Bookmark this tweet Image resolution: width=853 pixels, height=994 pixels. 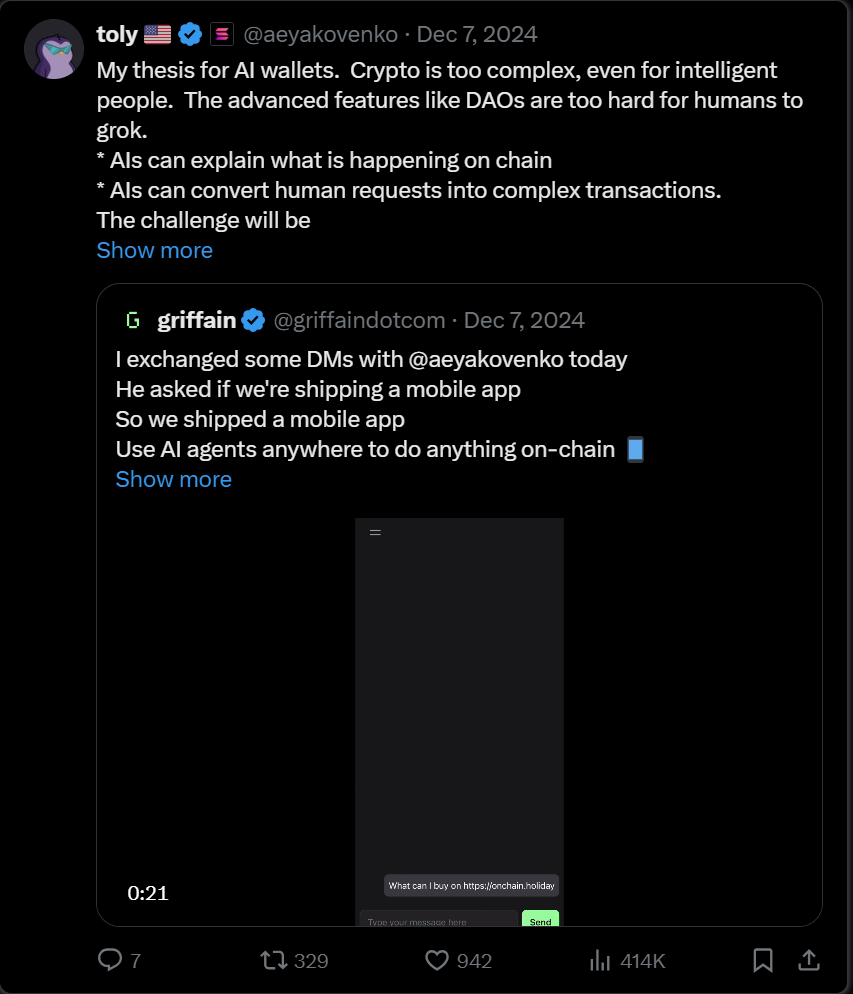[x=763, y=960]
